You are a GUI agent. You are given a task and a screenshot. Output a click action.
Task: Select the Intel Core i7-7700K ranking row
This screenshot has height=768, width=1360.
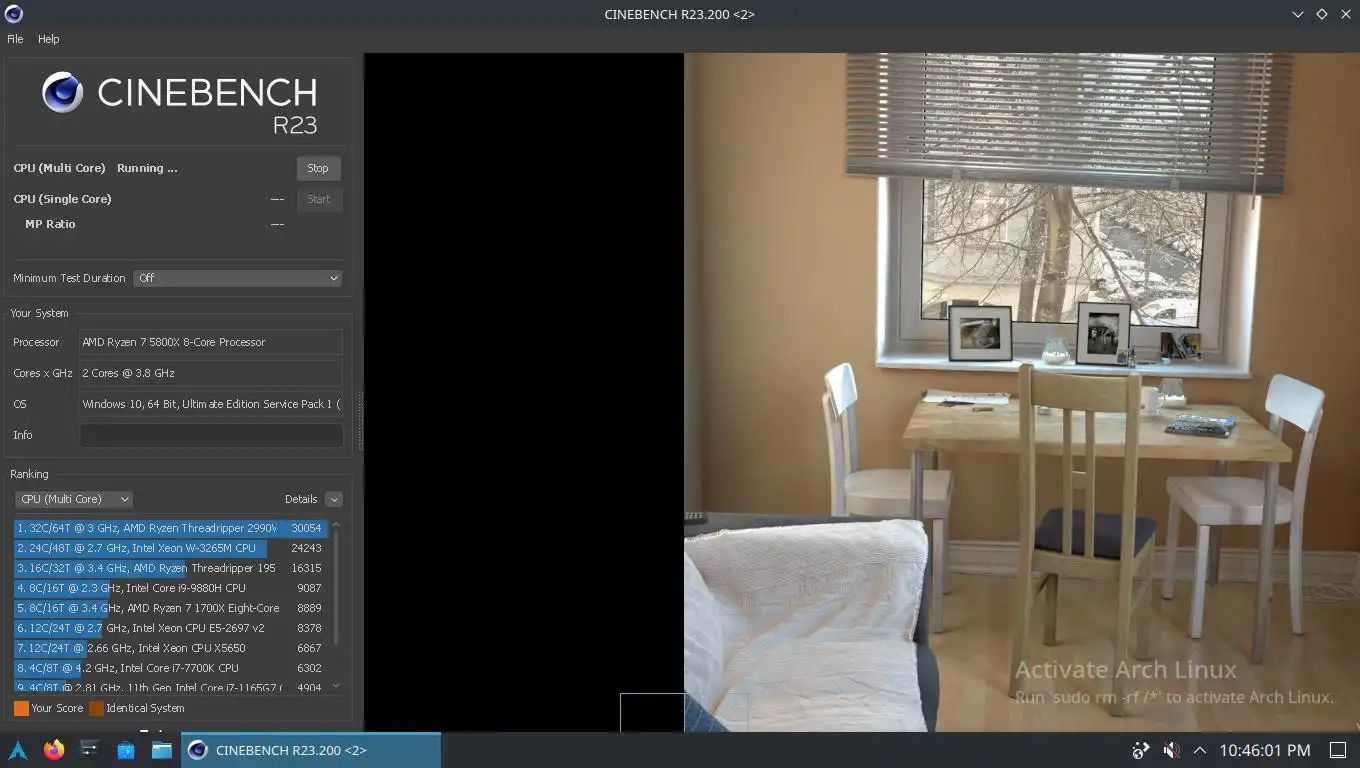pos(171,668)
